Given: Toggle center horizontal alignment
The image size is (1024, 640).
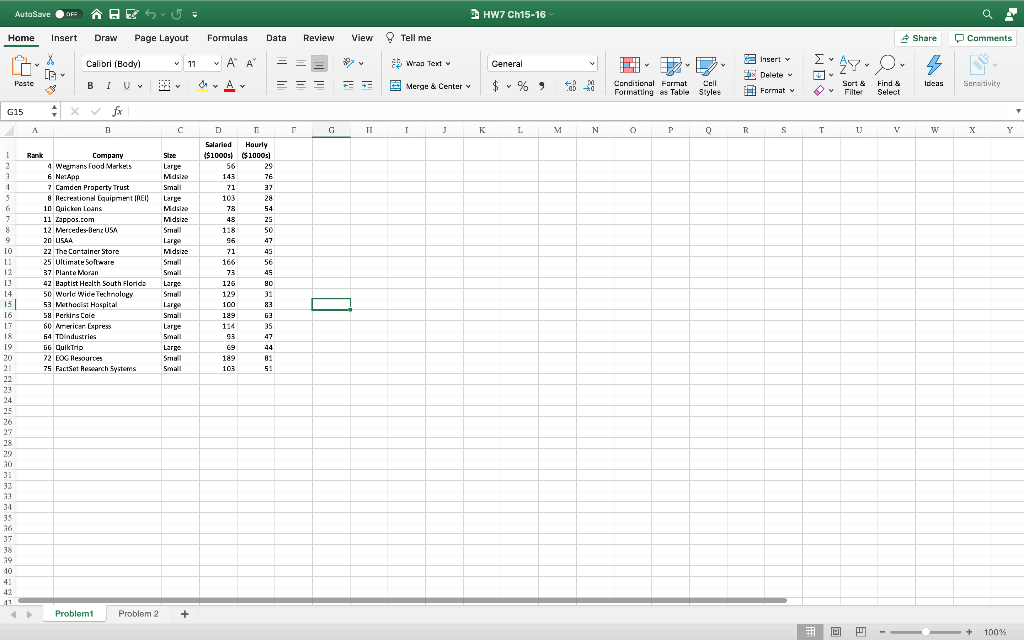Looking at the screenshot, I should [x=300, y=86].
